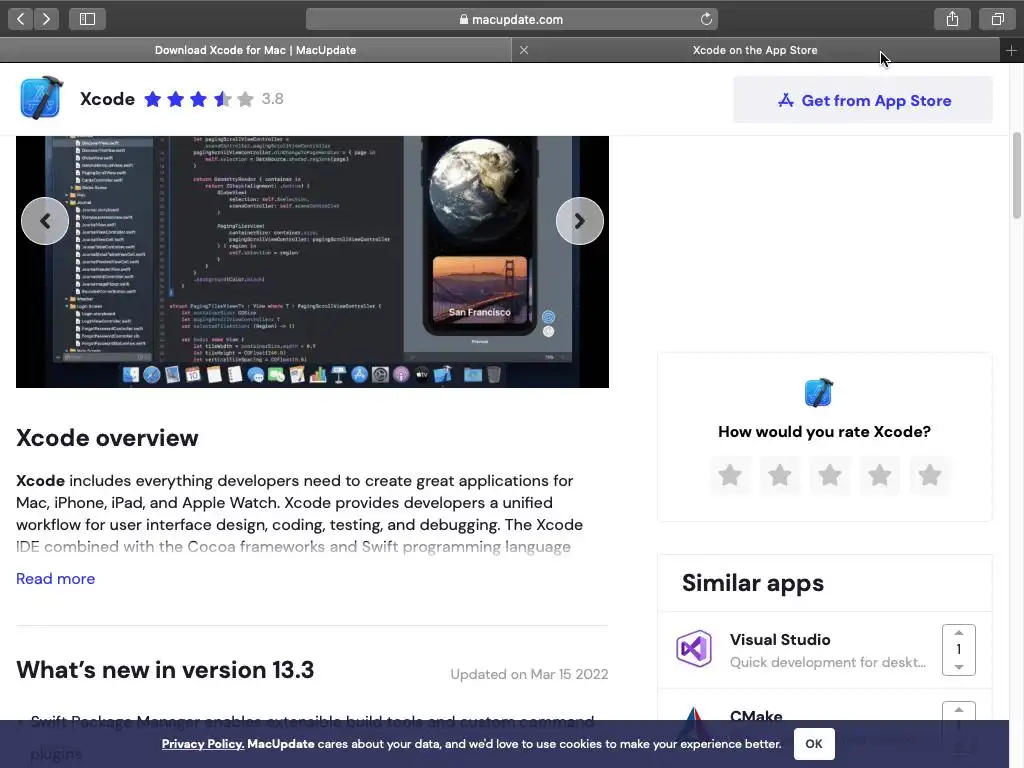
Task: Click the Xcode title in header
Action: (x=107, y=99)
